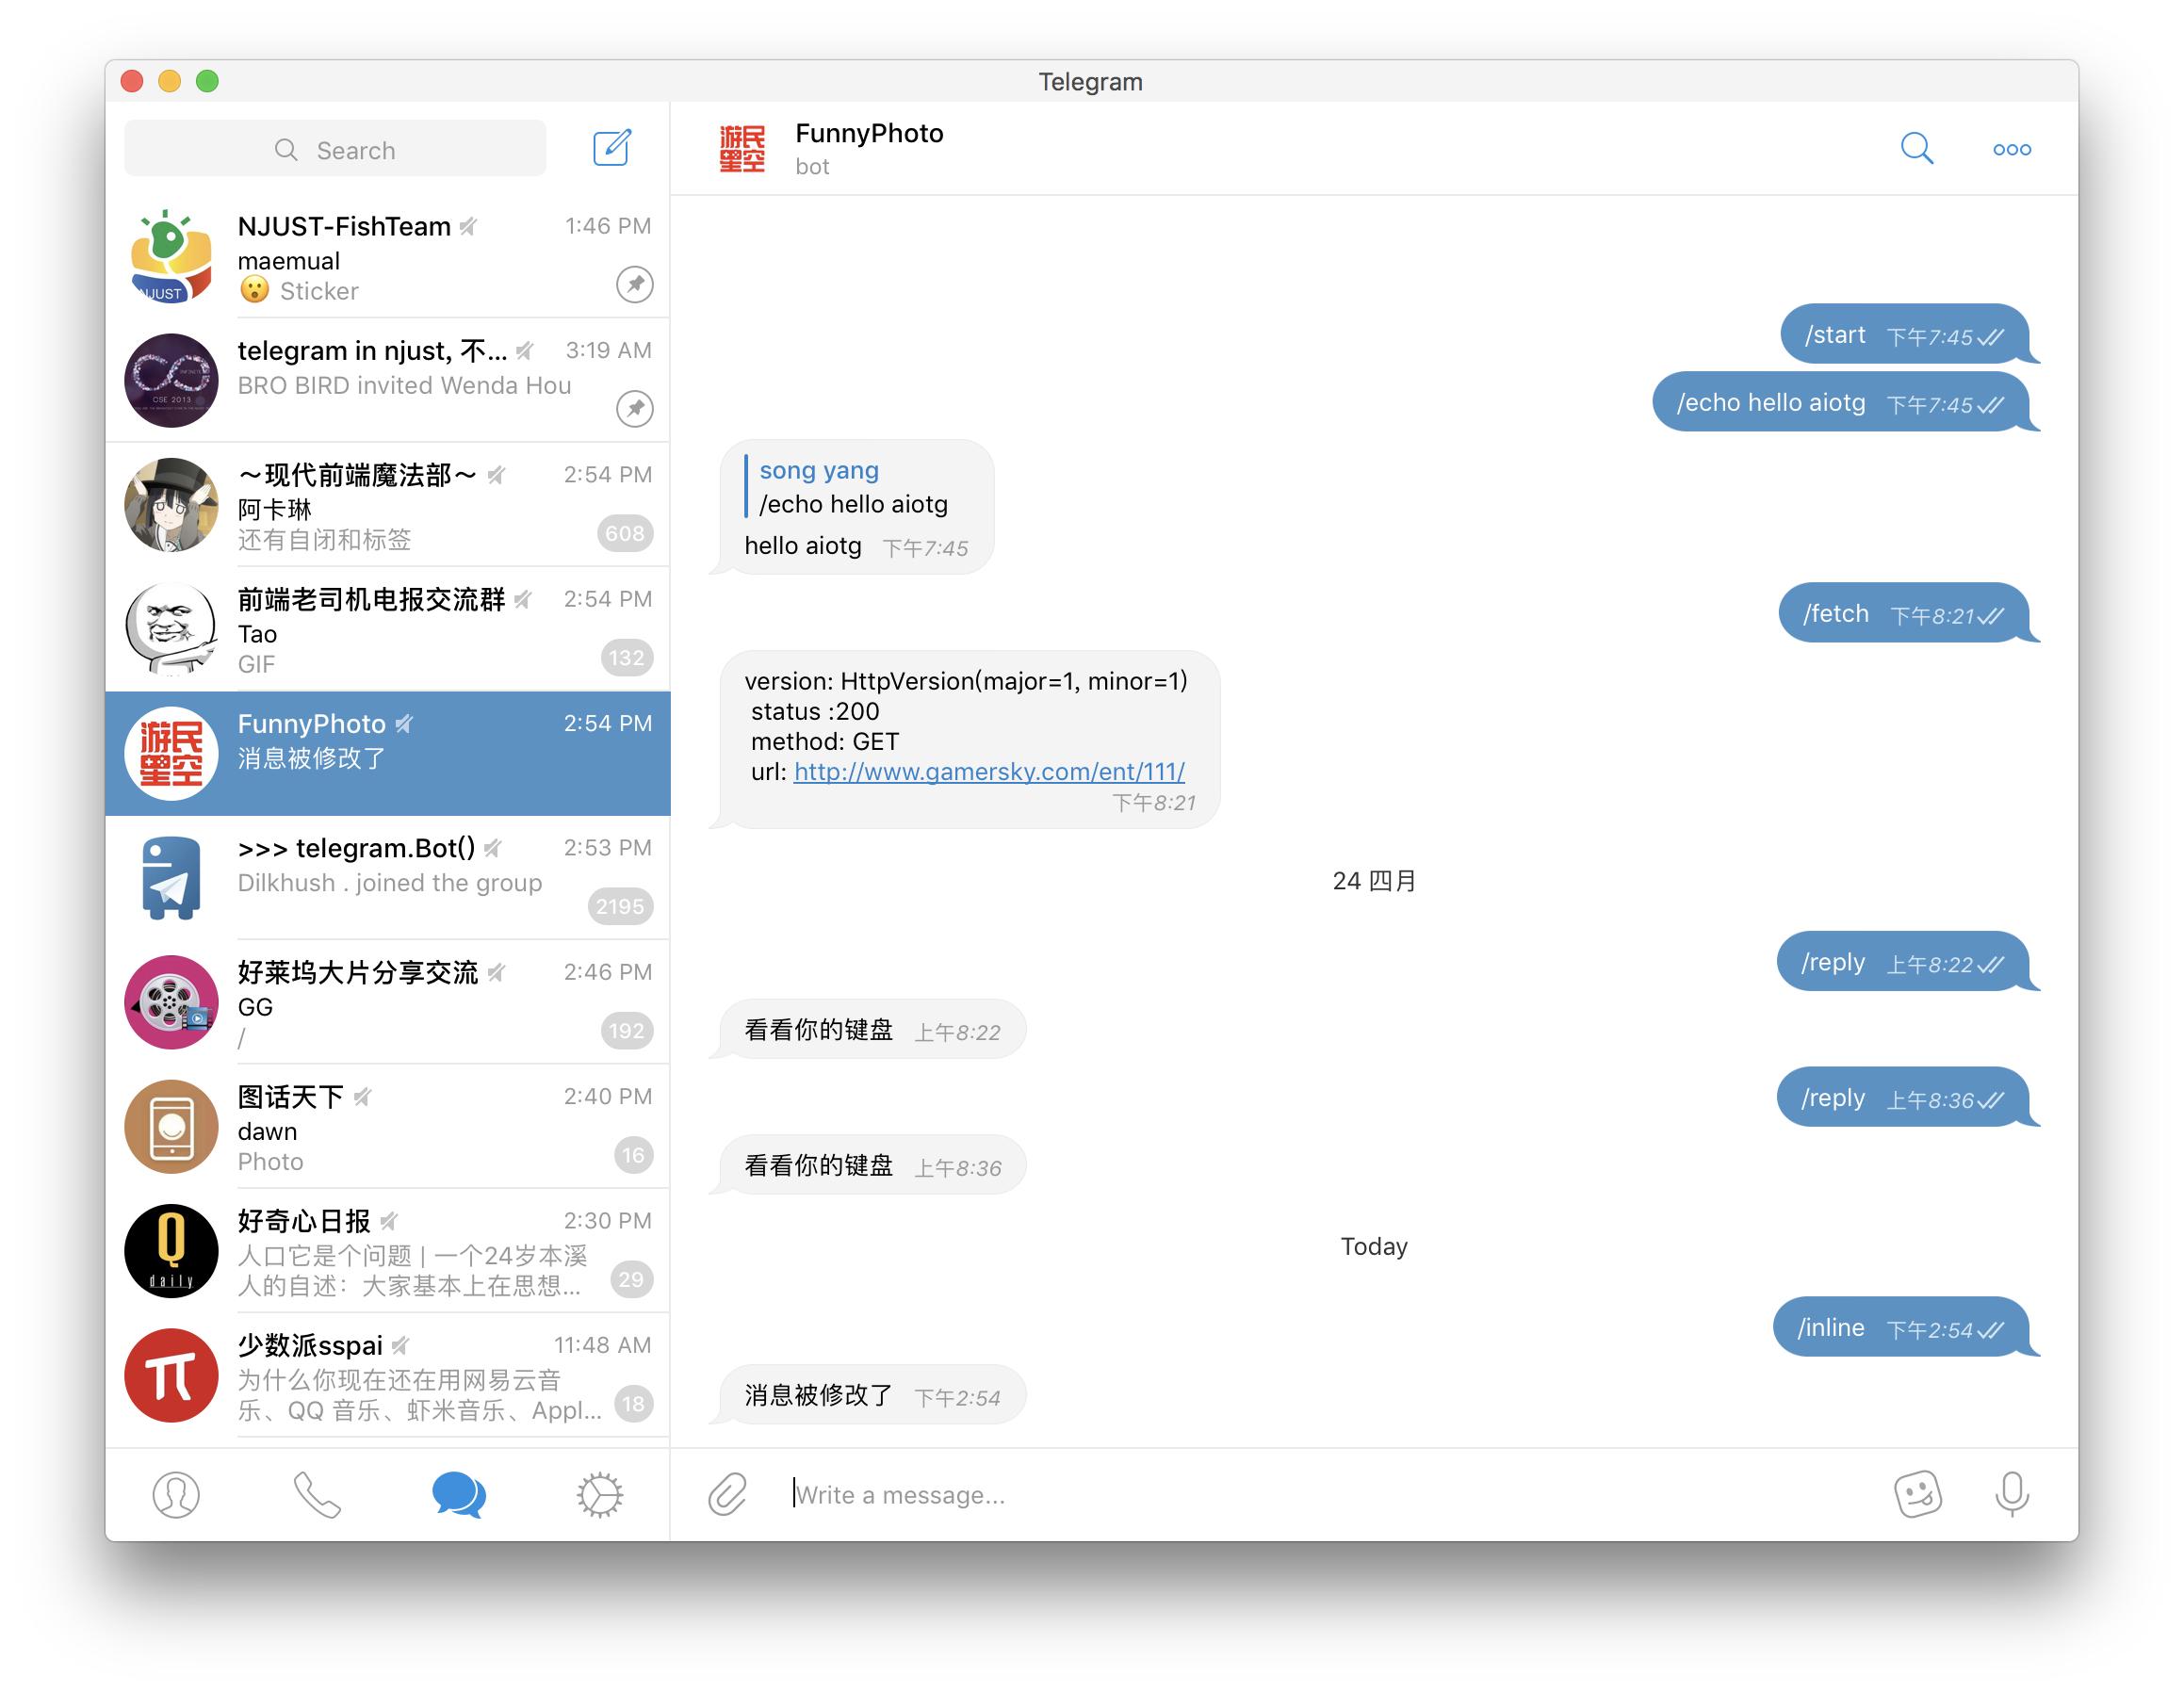Open the Contacts tab icon
This screenshot has height=1692, width=2184.
coord(177,1491)
